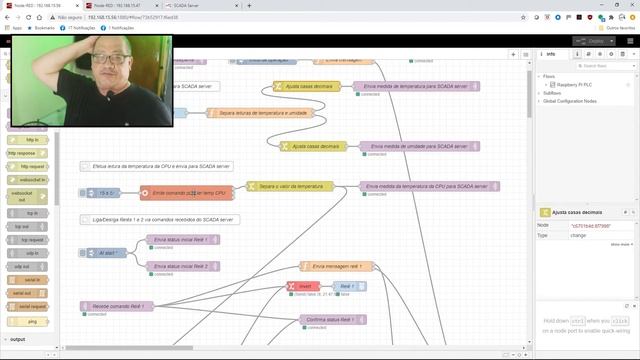Select the Confirma status Relé 1 node
The image size is (640, 360).
pos(333,320)
